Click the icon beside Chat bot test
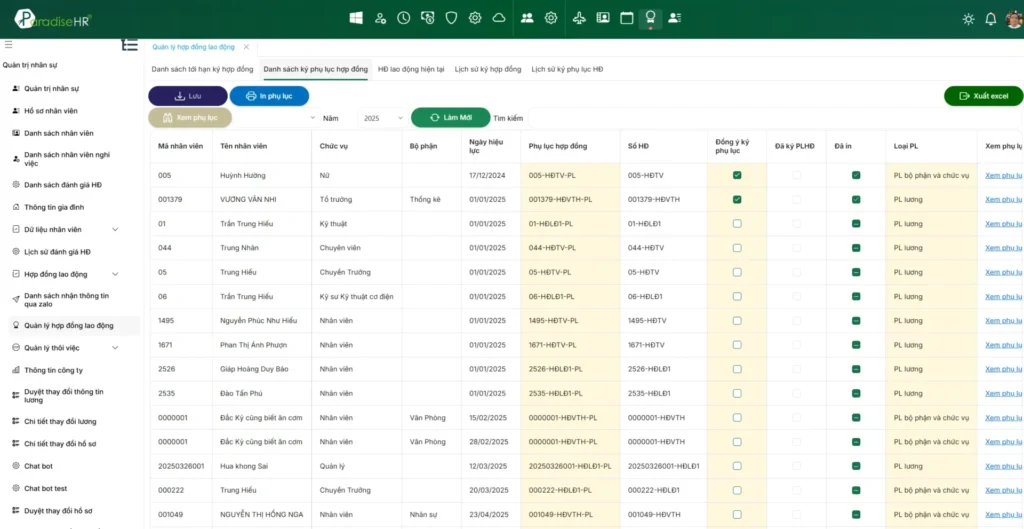1024x529 pixels. 16,489
